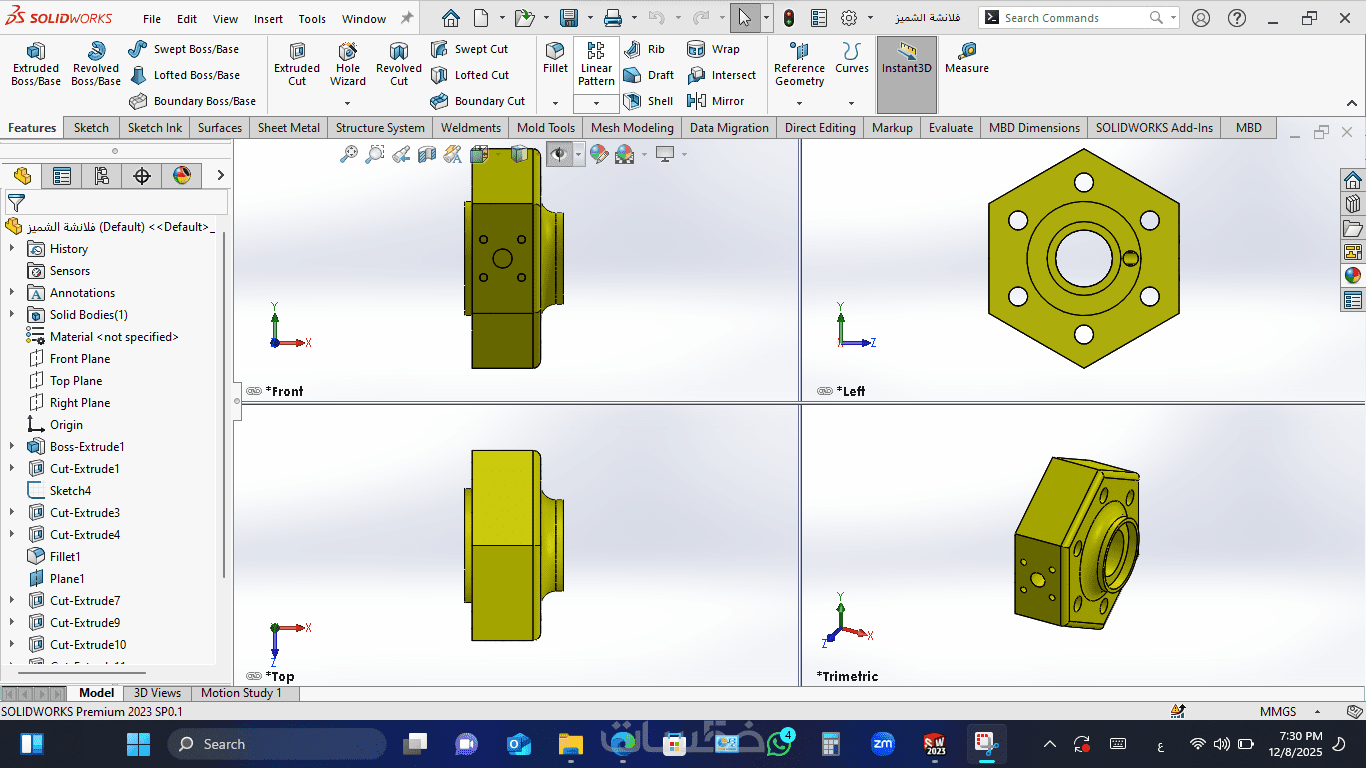Switch to the Evaluate tab
The width and height of the screenshot is (1366, 768).
[x=951, y=128]
